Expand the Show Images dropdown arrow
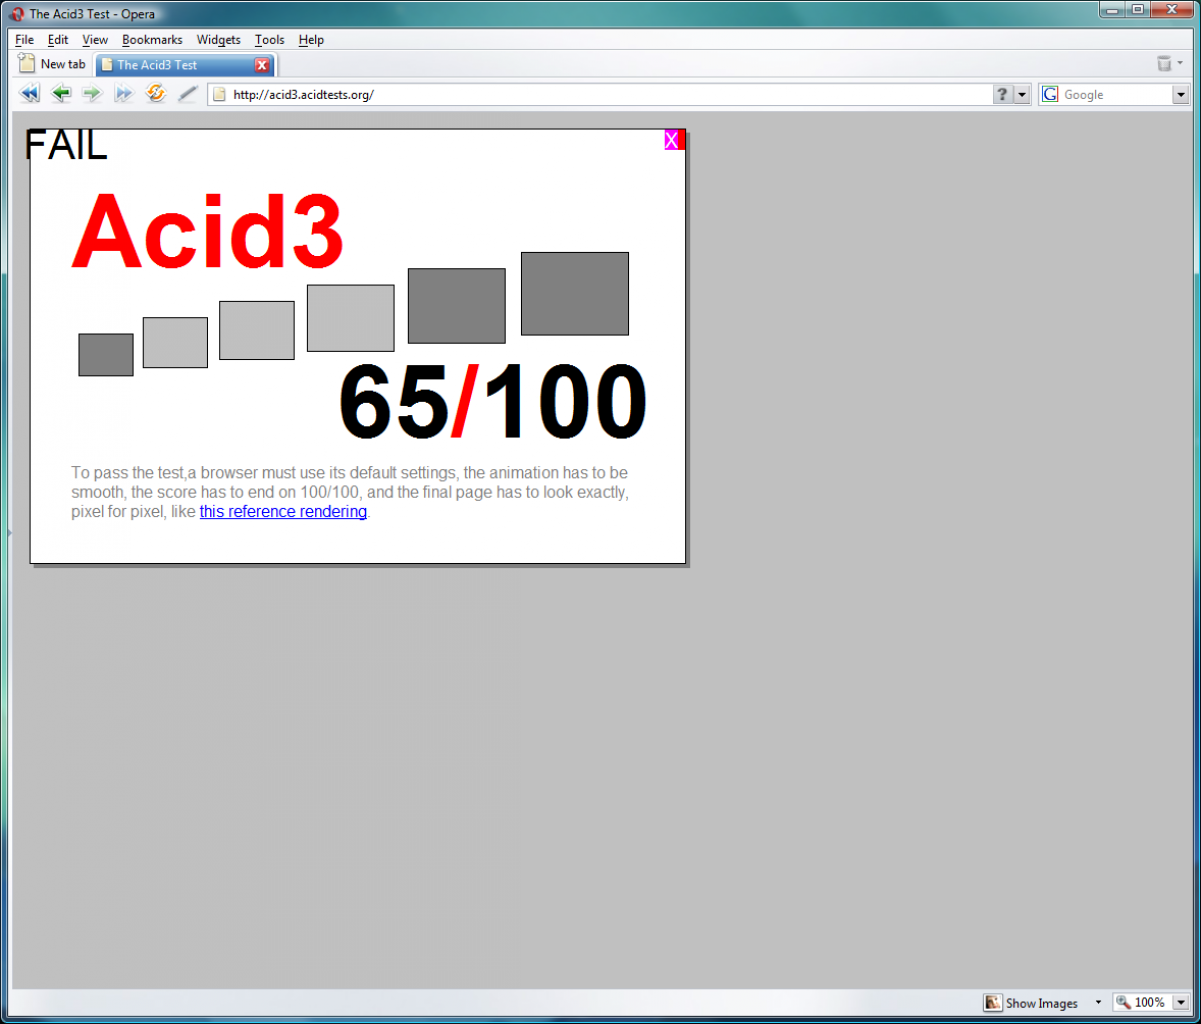This screenshot has height=1024, width=1201. click(1098, 1003)
